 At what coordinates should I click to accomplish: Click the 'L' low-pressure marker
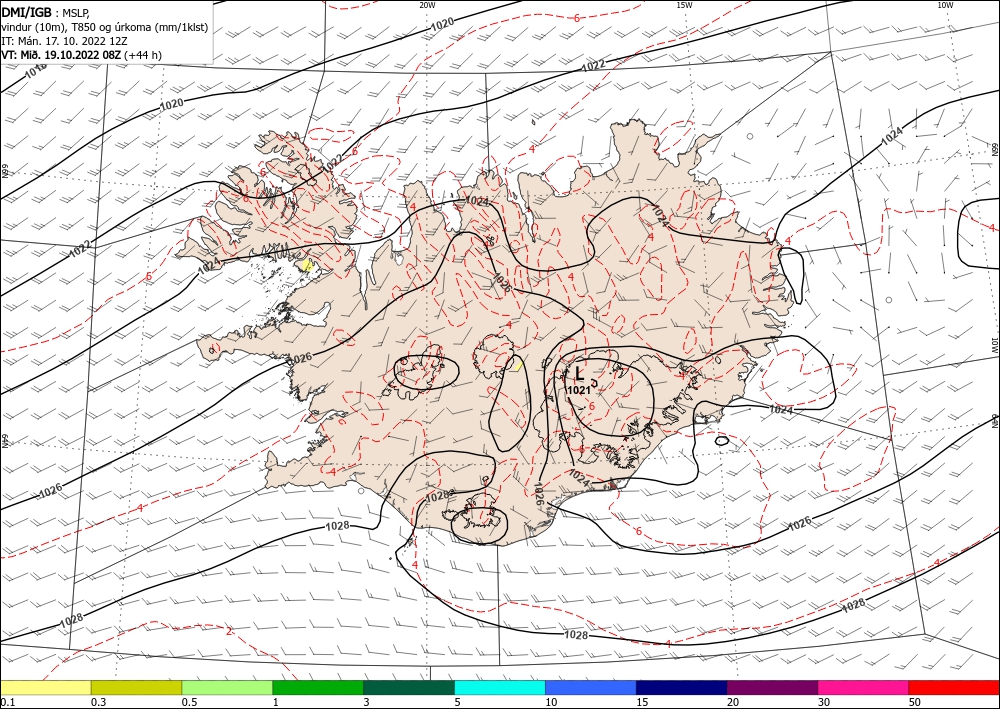(x=579, y=373)
